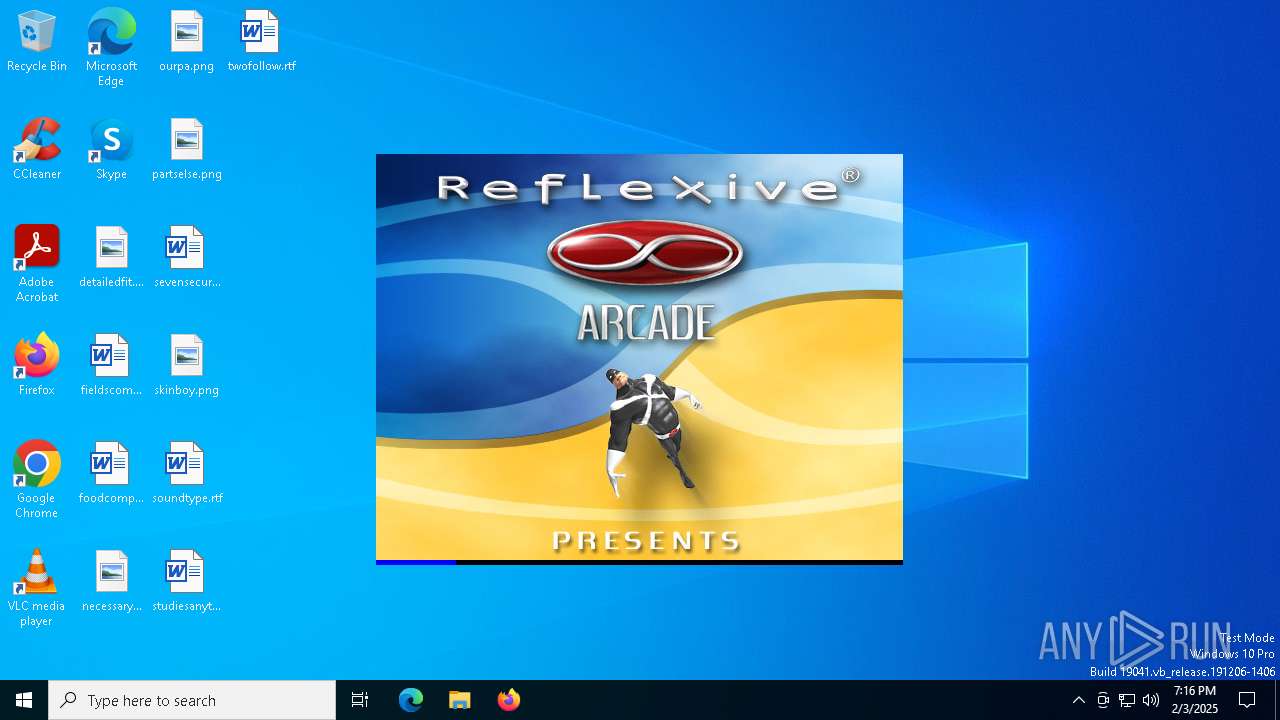
Task: Select the sevensecur document icon
Action: coord(187,258)
